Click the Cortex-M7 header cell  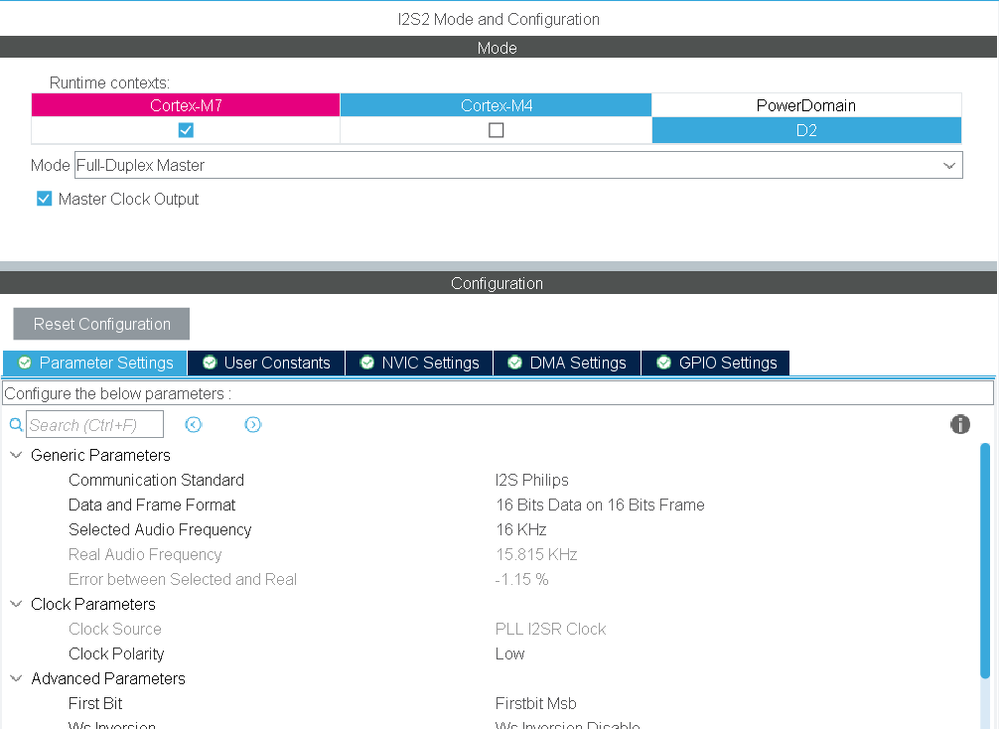[185, 105]
